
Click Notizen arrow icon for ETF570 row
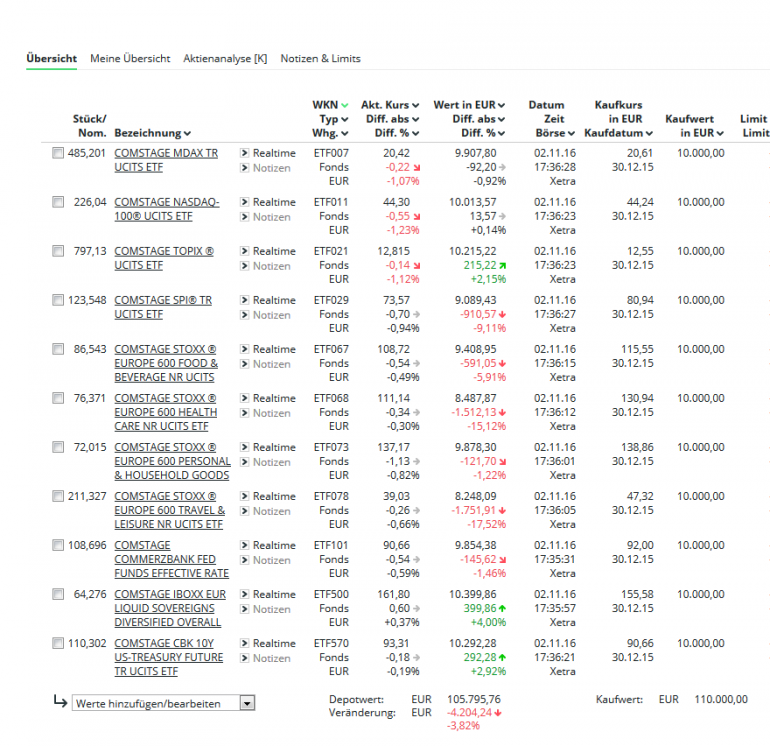[244, 658]
